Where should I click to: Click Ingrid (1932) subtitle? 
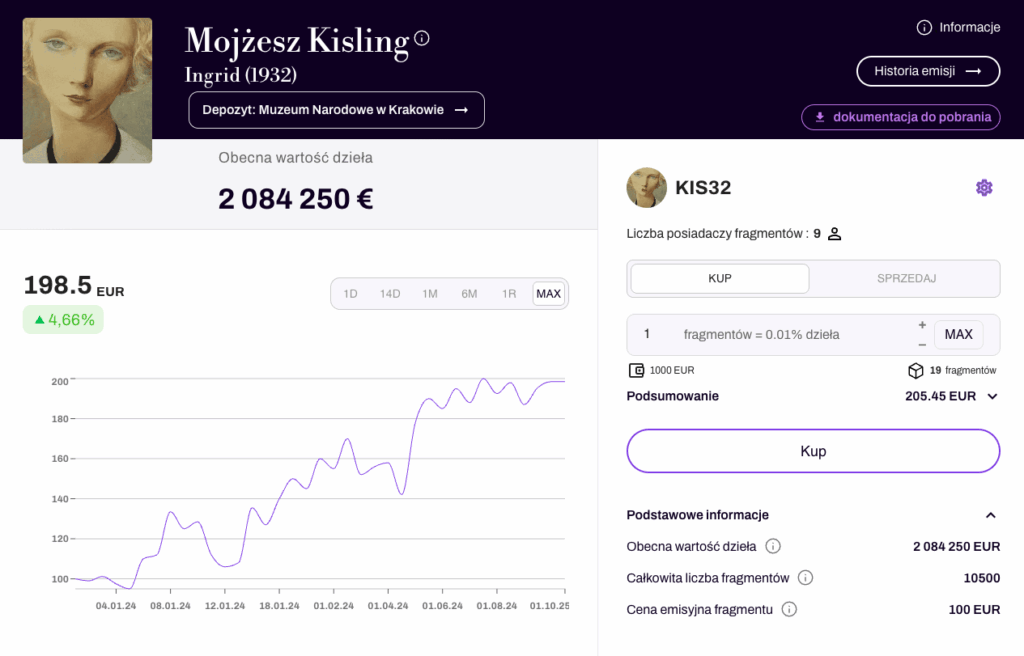pyautogui.click(x=241, y=75)
